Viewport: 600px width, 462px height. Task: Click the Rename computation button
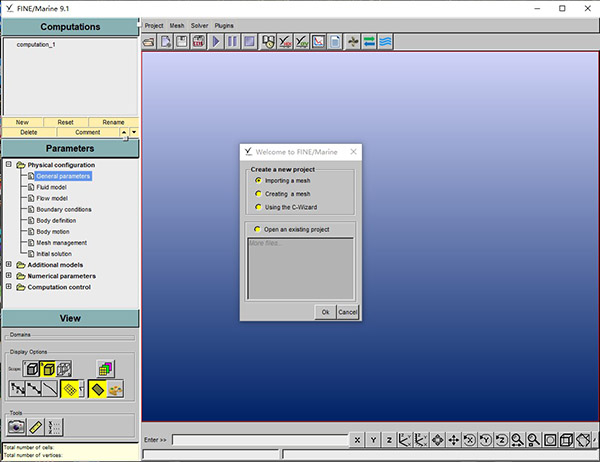[113, 122]
